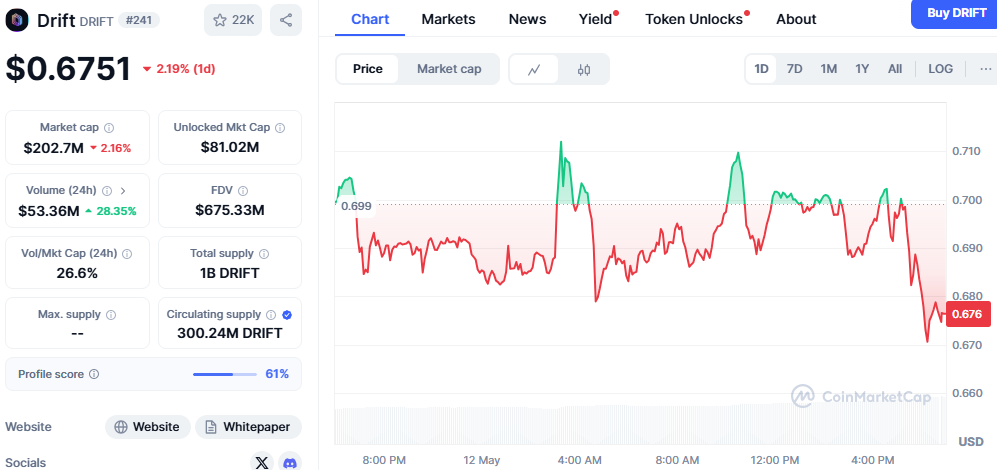Click the 0.699 opening price marker on chart
This screenshot has width=997, height=470.
pyautogui.click(x=356, y=206)
